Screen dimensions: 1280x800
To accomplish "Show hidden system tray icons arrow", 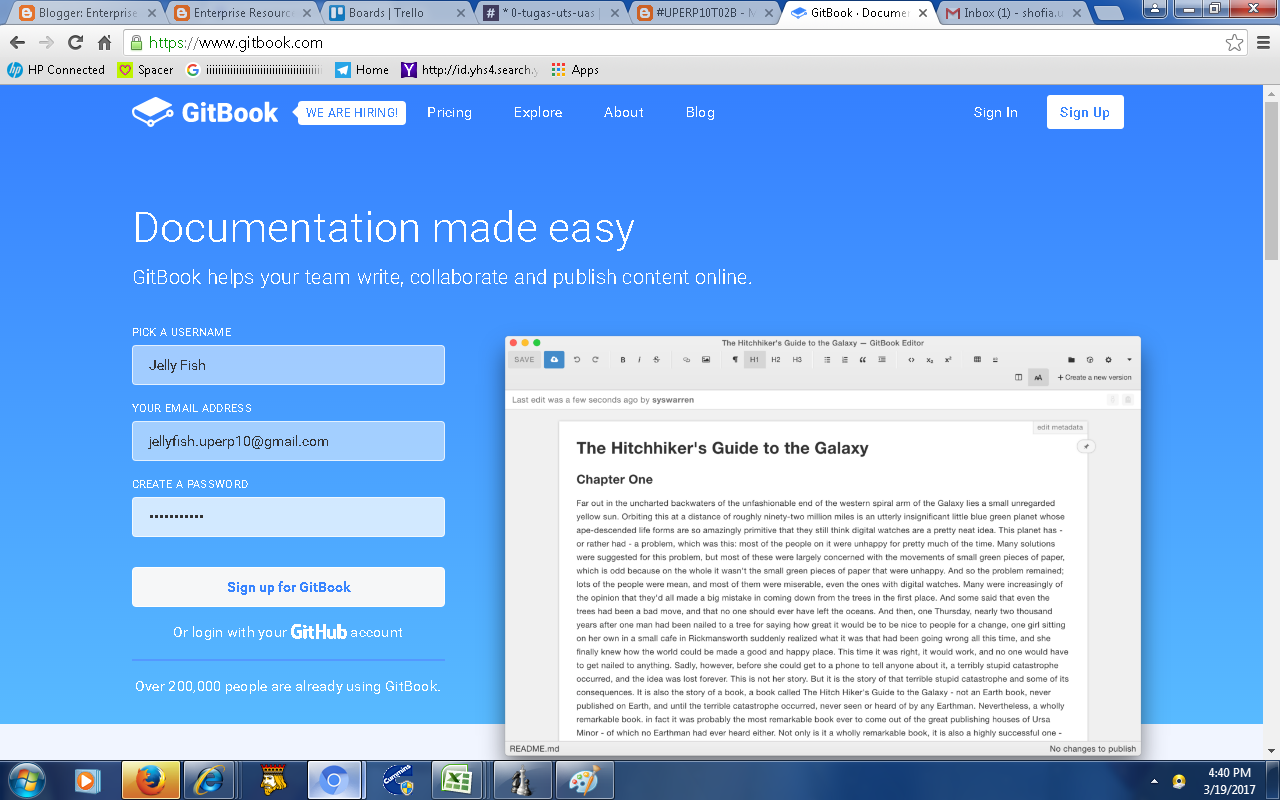I will pos(1154,781).
